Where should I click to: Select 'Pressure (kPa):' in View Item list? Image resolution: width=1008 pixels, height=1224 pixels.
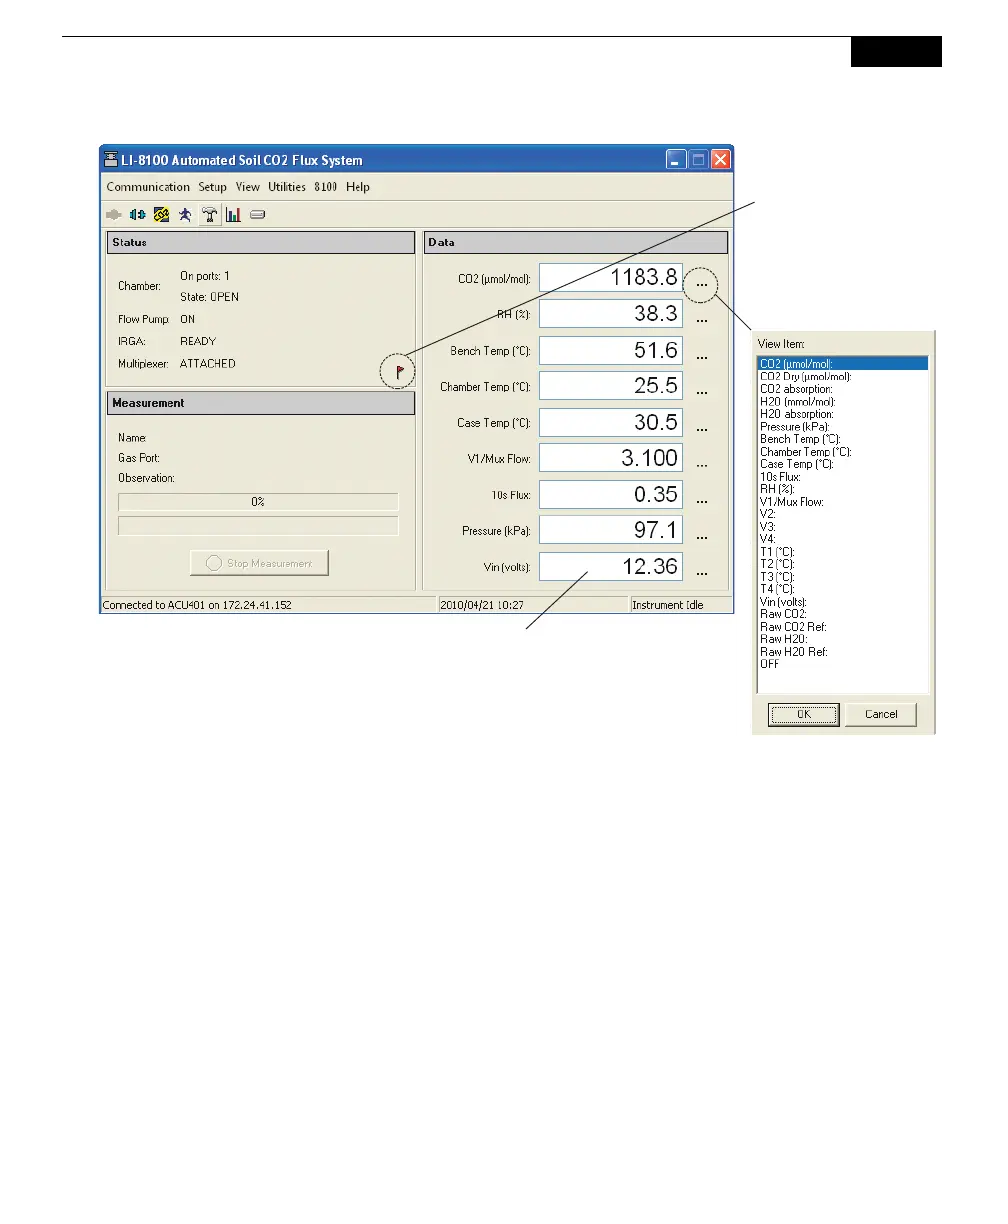[843, 426]
